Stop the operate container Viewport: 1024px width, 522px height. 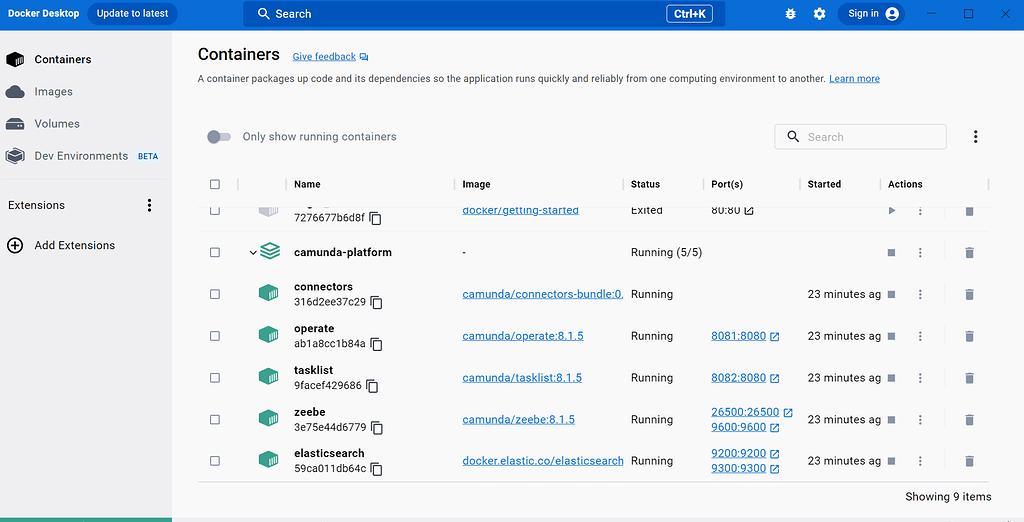click(891, 336)
